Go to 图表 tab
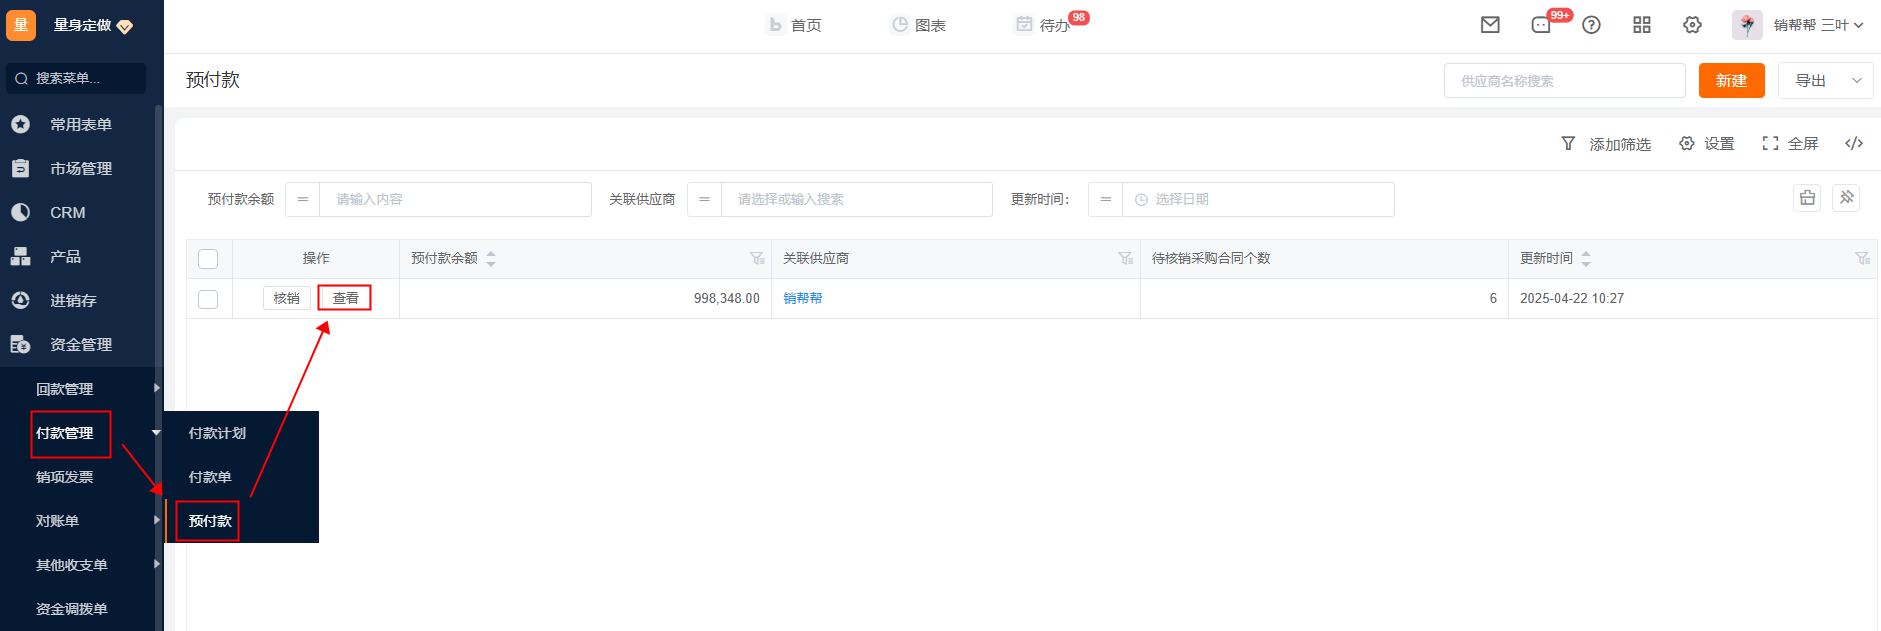Image resolution: width=1881 pixels, height=631 pixels. pos(919,25)
